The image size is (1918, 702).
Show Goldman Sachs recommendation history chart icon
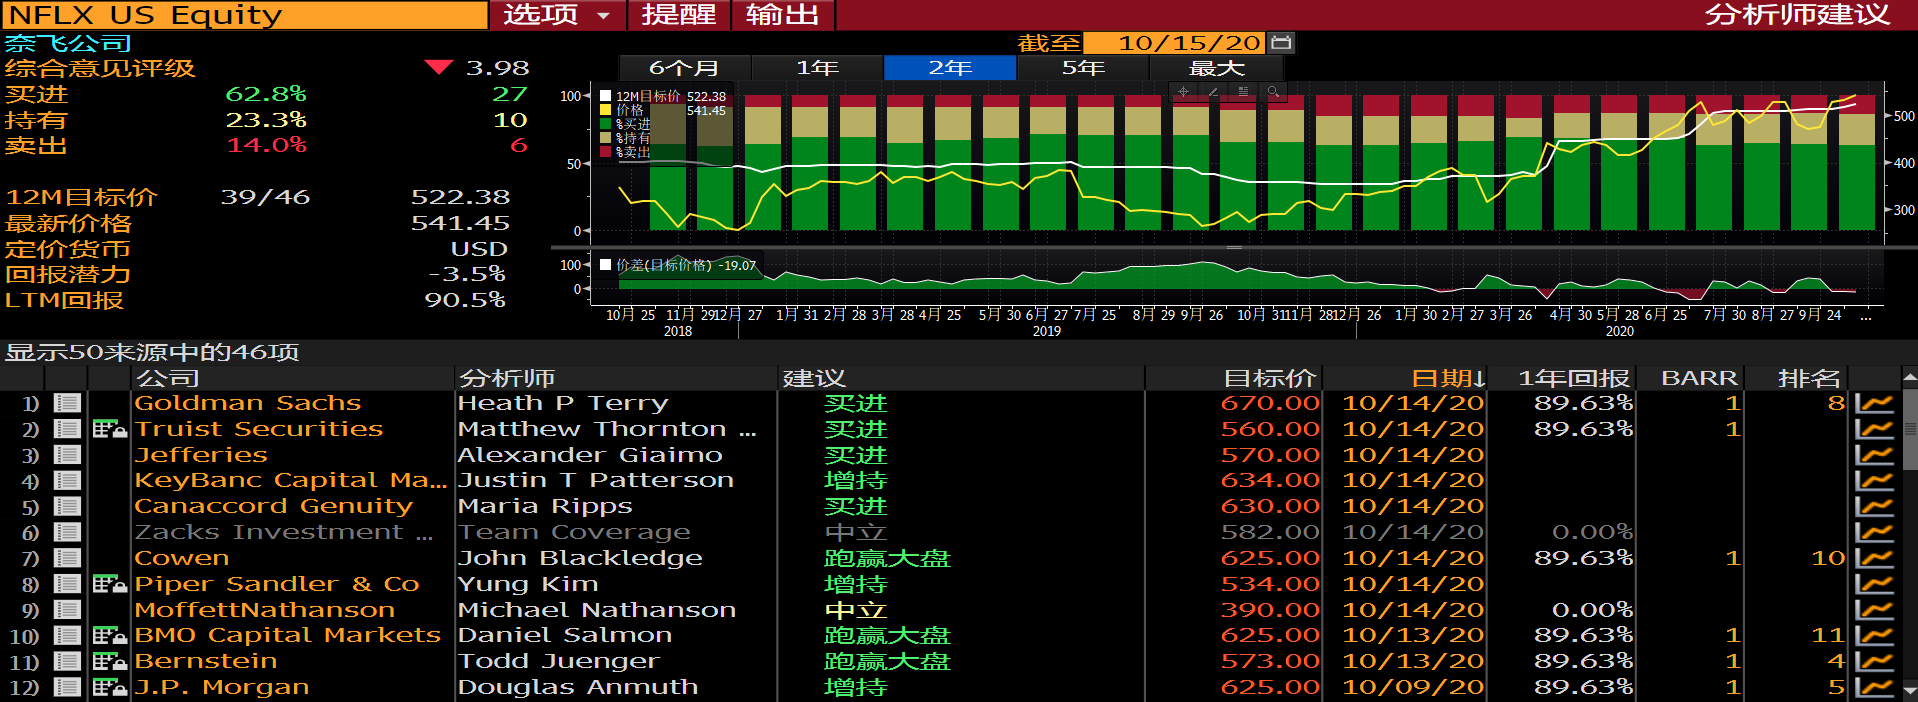click(1874, 403)
